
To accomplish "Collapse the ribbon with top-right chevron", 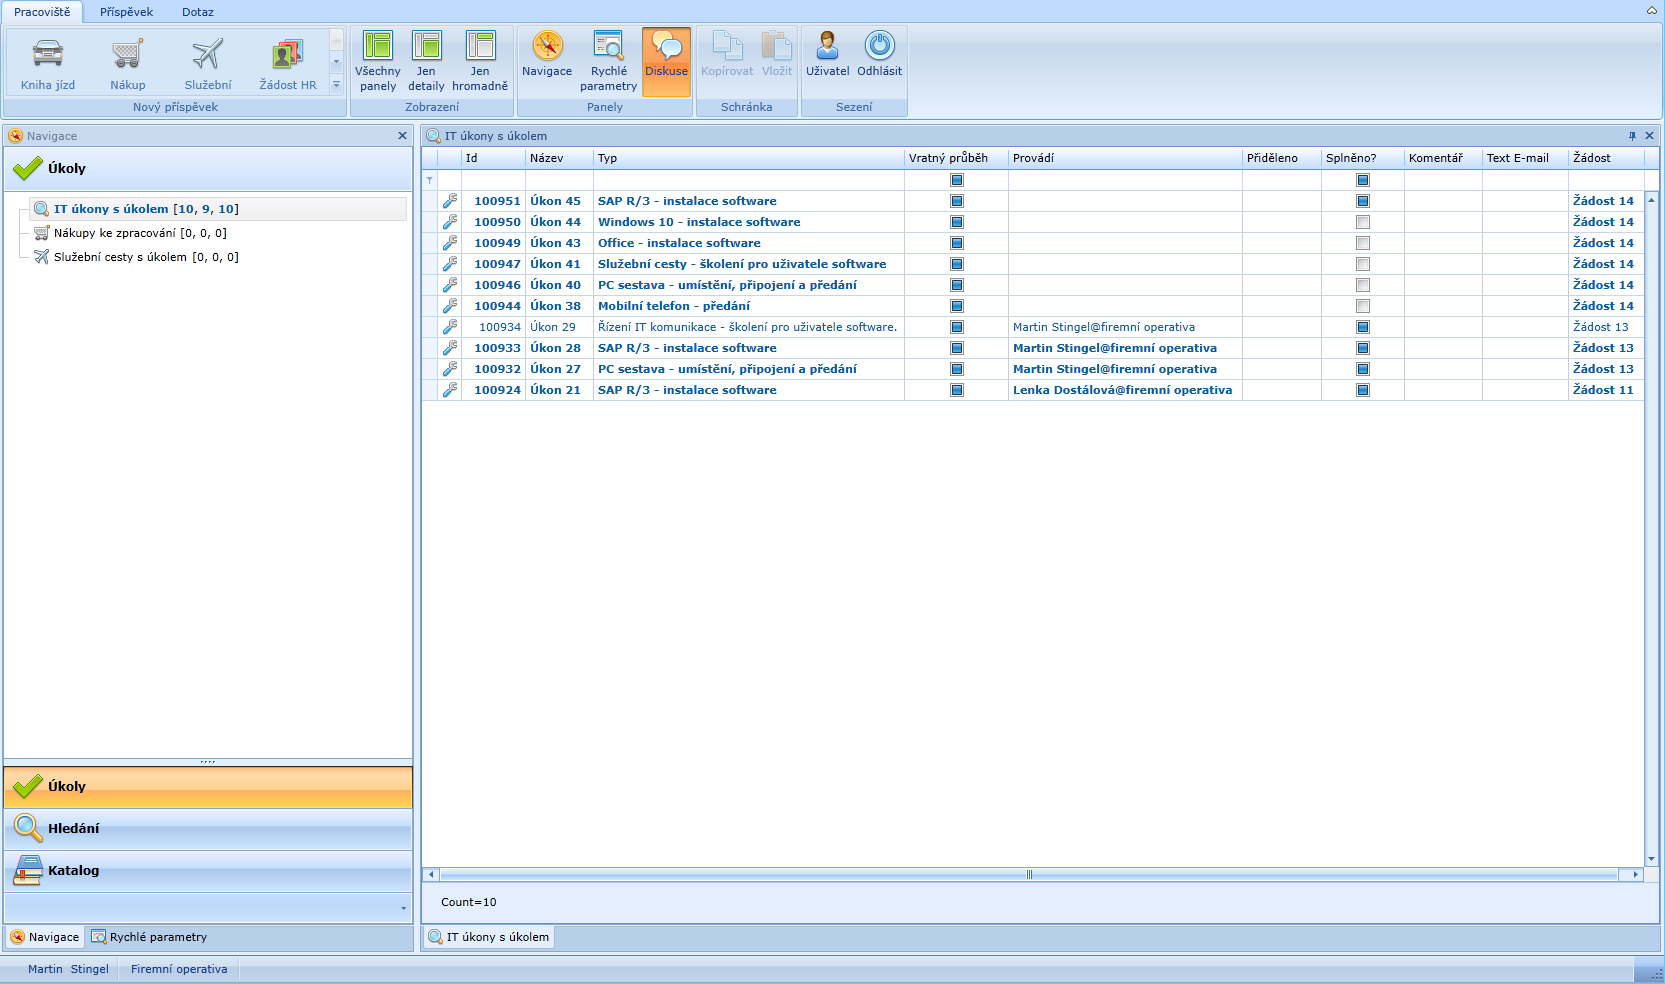I will coord(1651,11).
